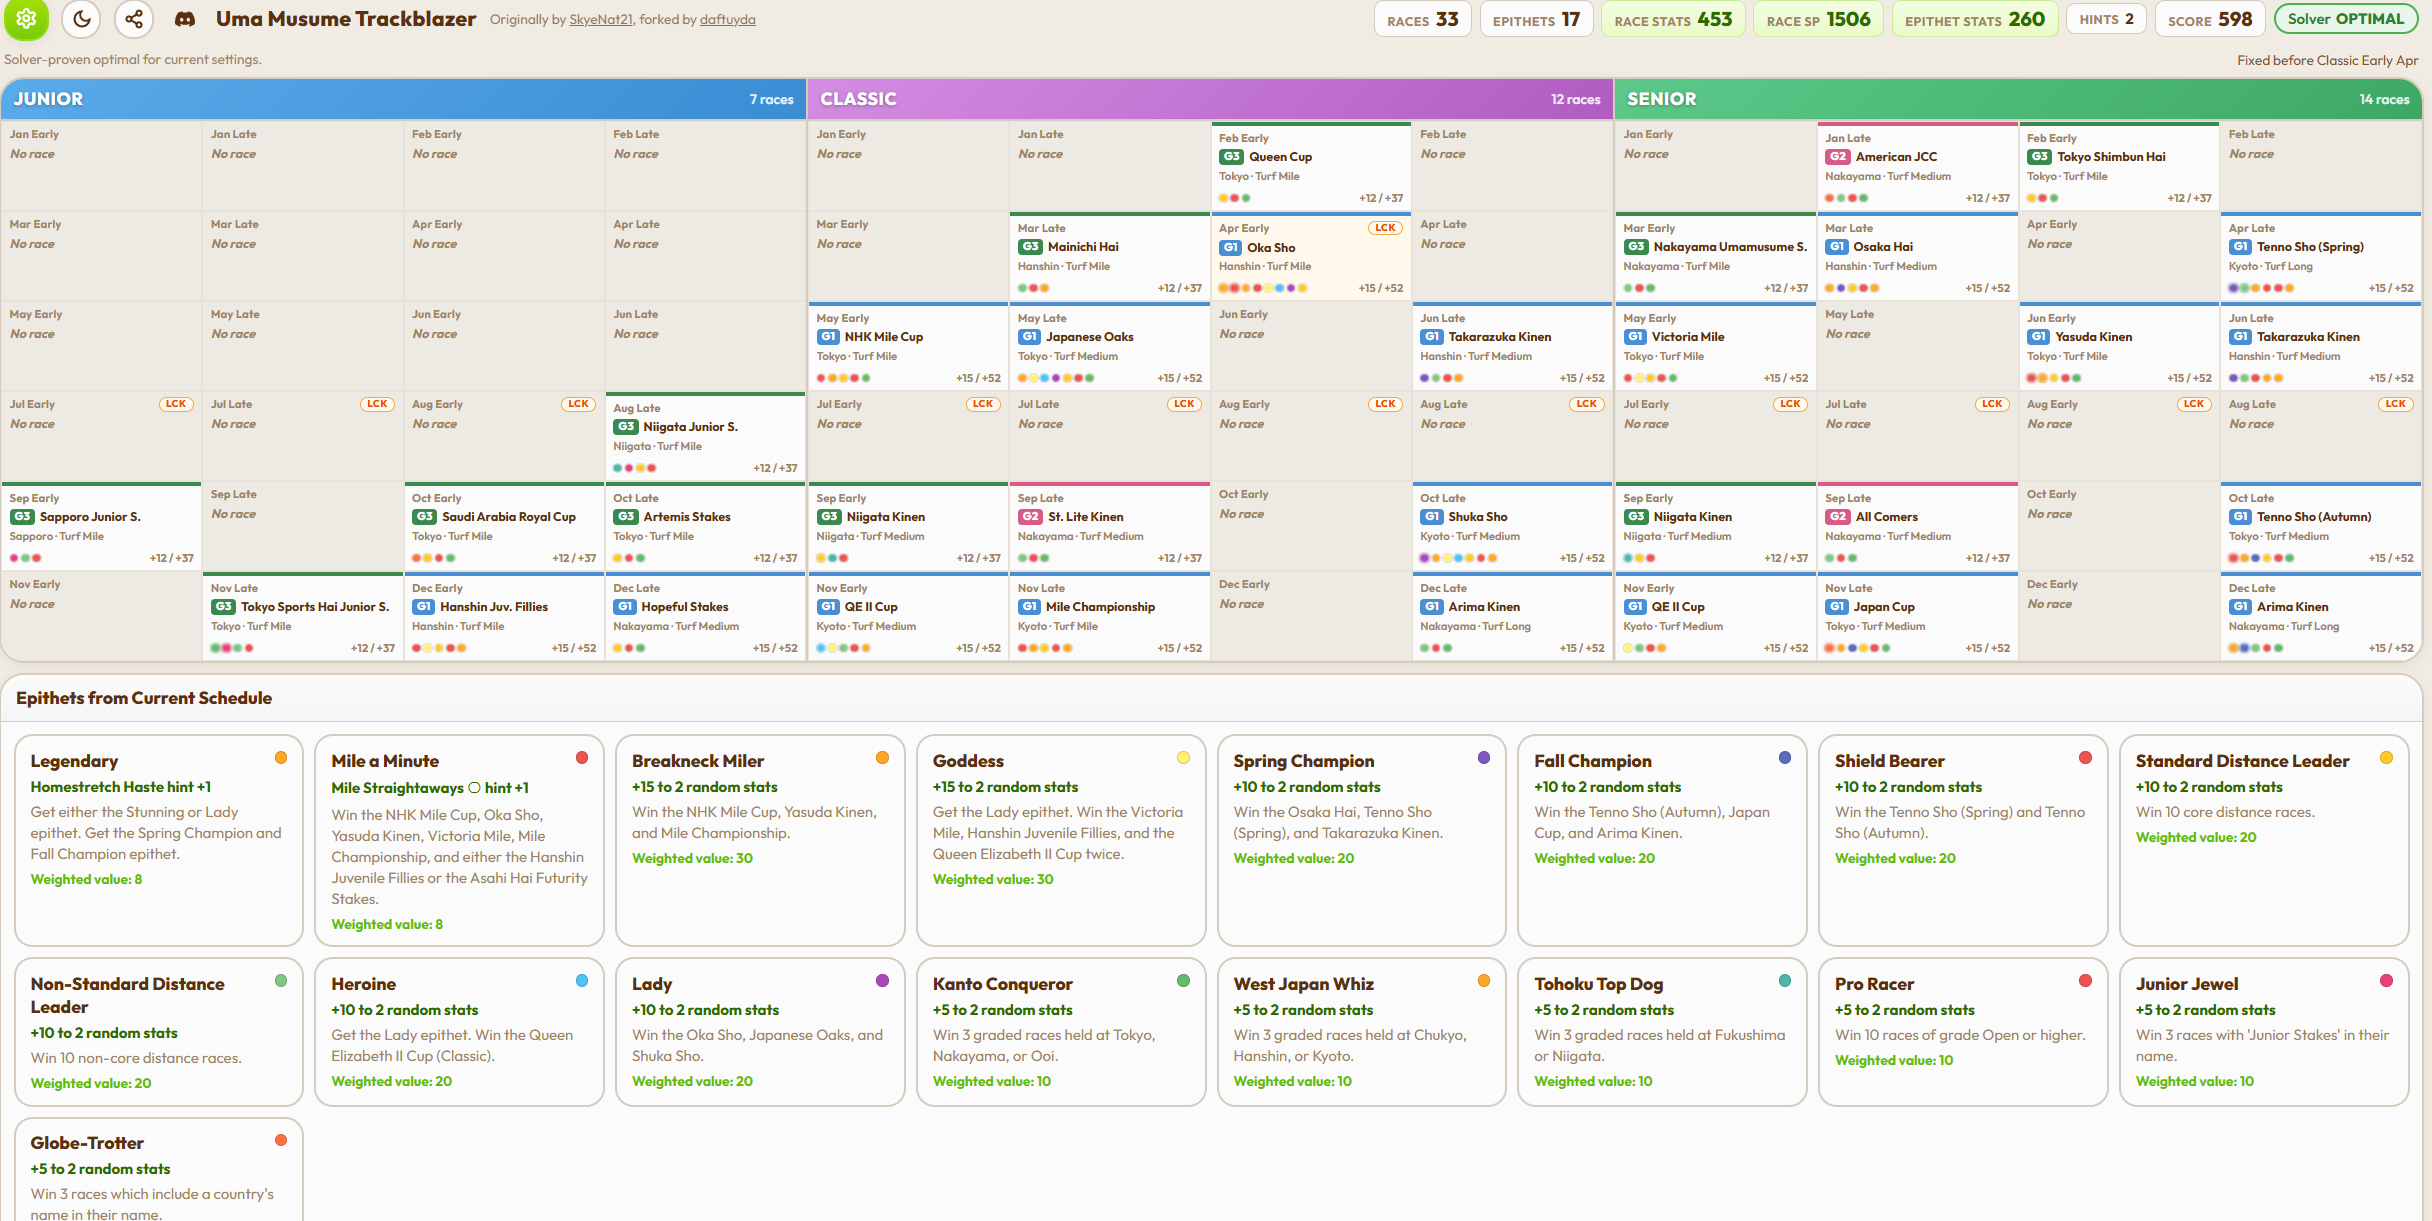Click the Solver OPTIMAL button
Image resolution: width=2432 pixels, height=1221 pixels.
click(2345, 19)
